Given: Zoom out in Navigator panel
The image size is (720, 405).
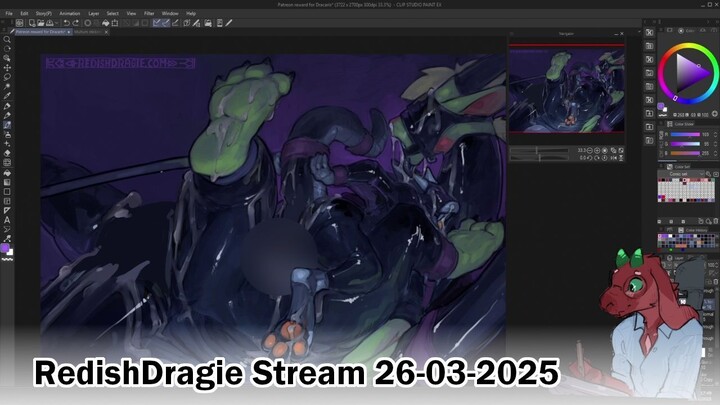Looking at the screenshot, I should 590,151.
